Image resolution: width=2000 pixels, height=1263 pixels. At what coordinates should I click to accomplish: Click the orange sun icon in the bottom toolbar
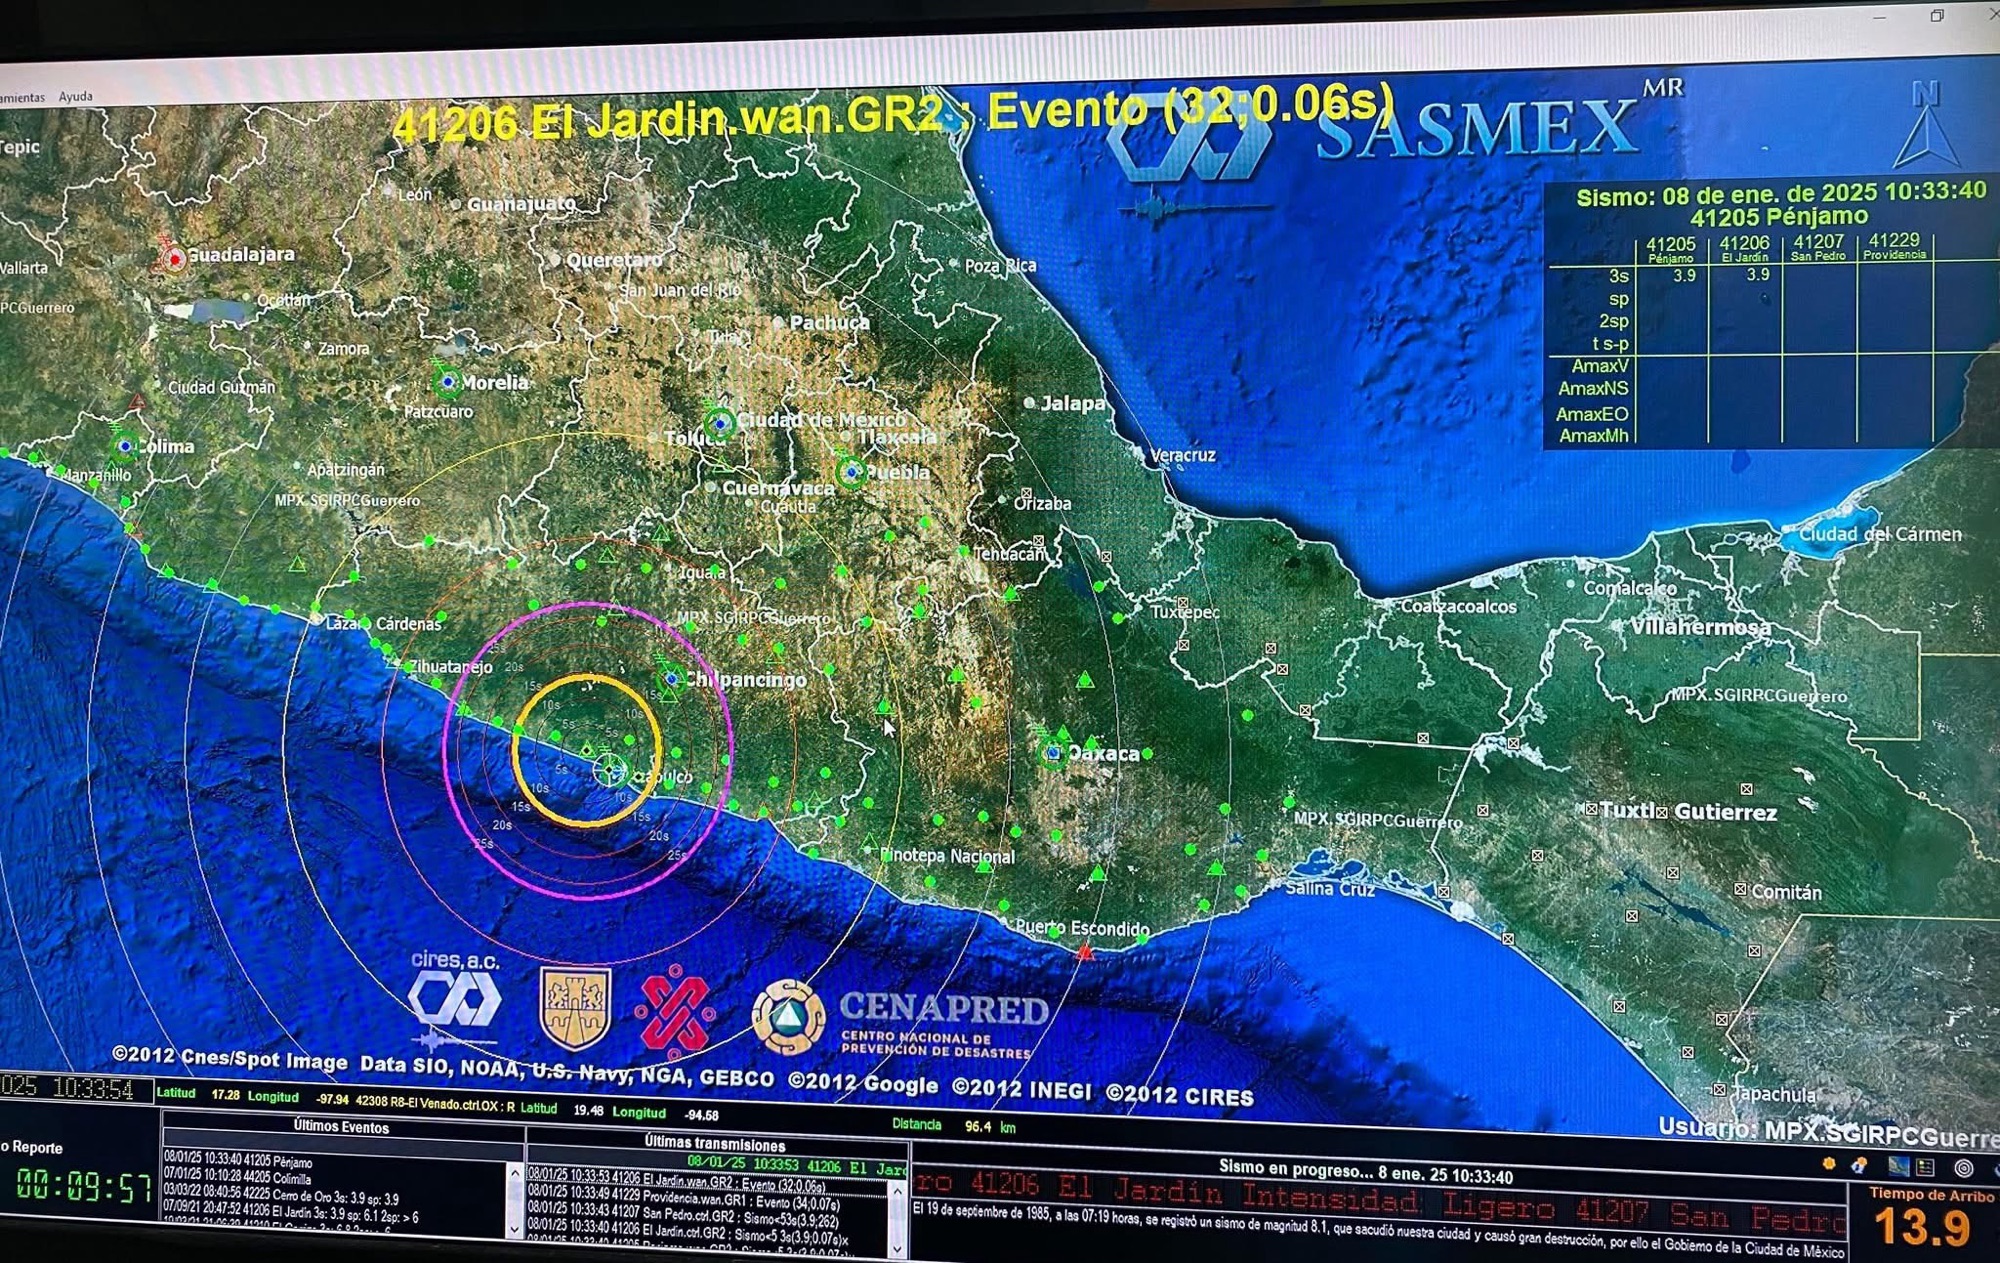1829,1164
